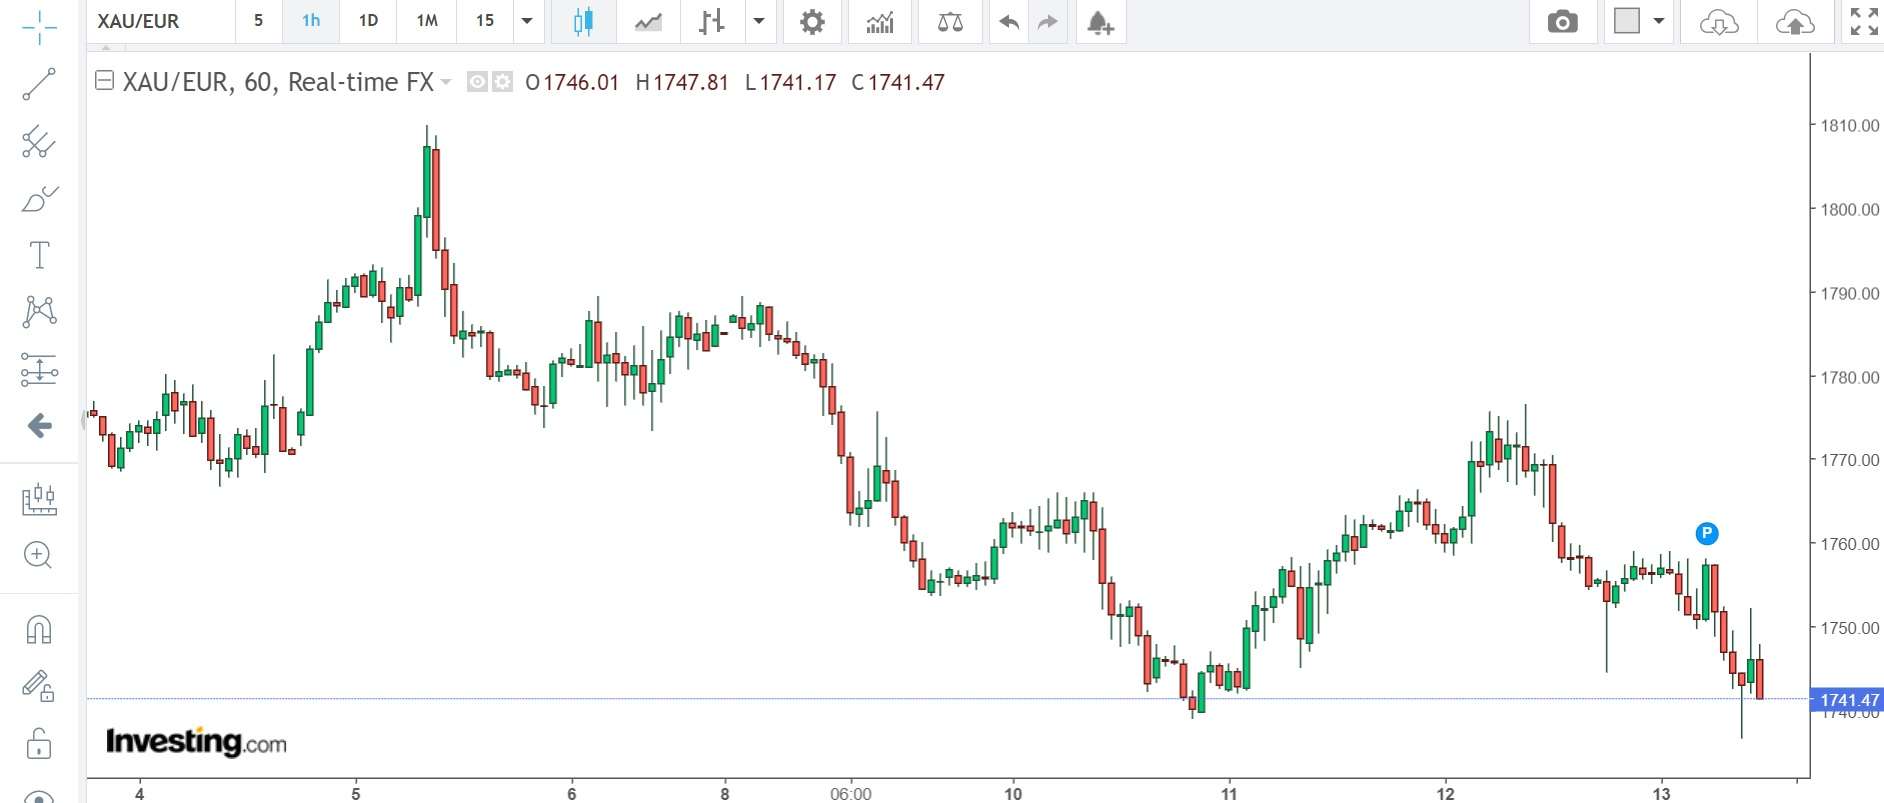This screenshot has width=1884, height=803.
Task: Open the layout selector dropdown arrow
Action: pyautogui.click(x=1658, y=21)
